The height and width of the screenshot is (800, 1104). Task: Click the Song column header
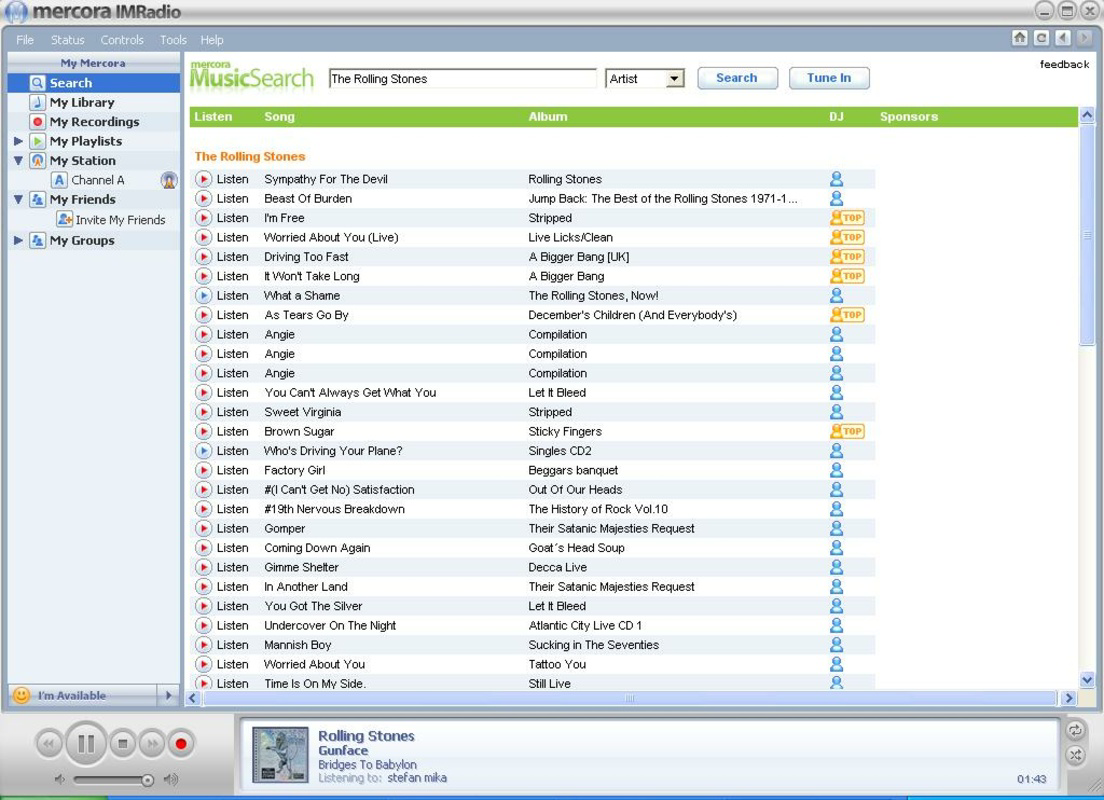[280, 117]
